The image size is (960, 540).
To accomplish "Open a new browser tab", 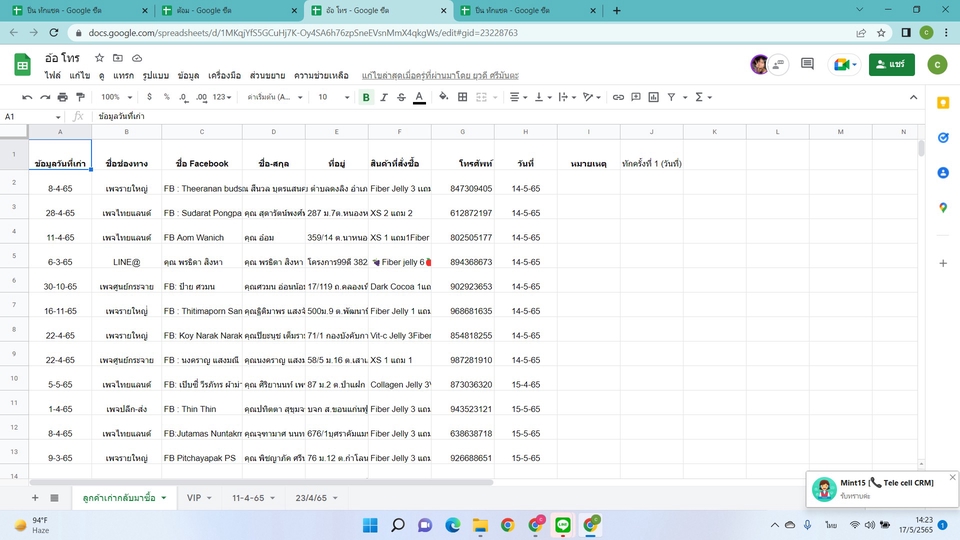I will (617, 10).
